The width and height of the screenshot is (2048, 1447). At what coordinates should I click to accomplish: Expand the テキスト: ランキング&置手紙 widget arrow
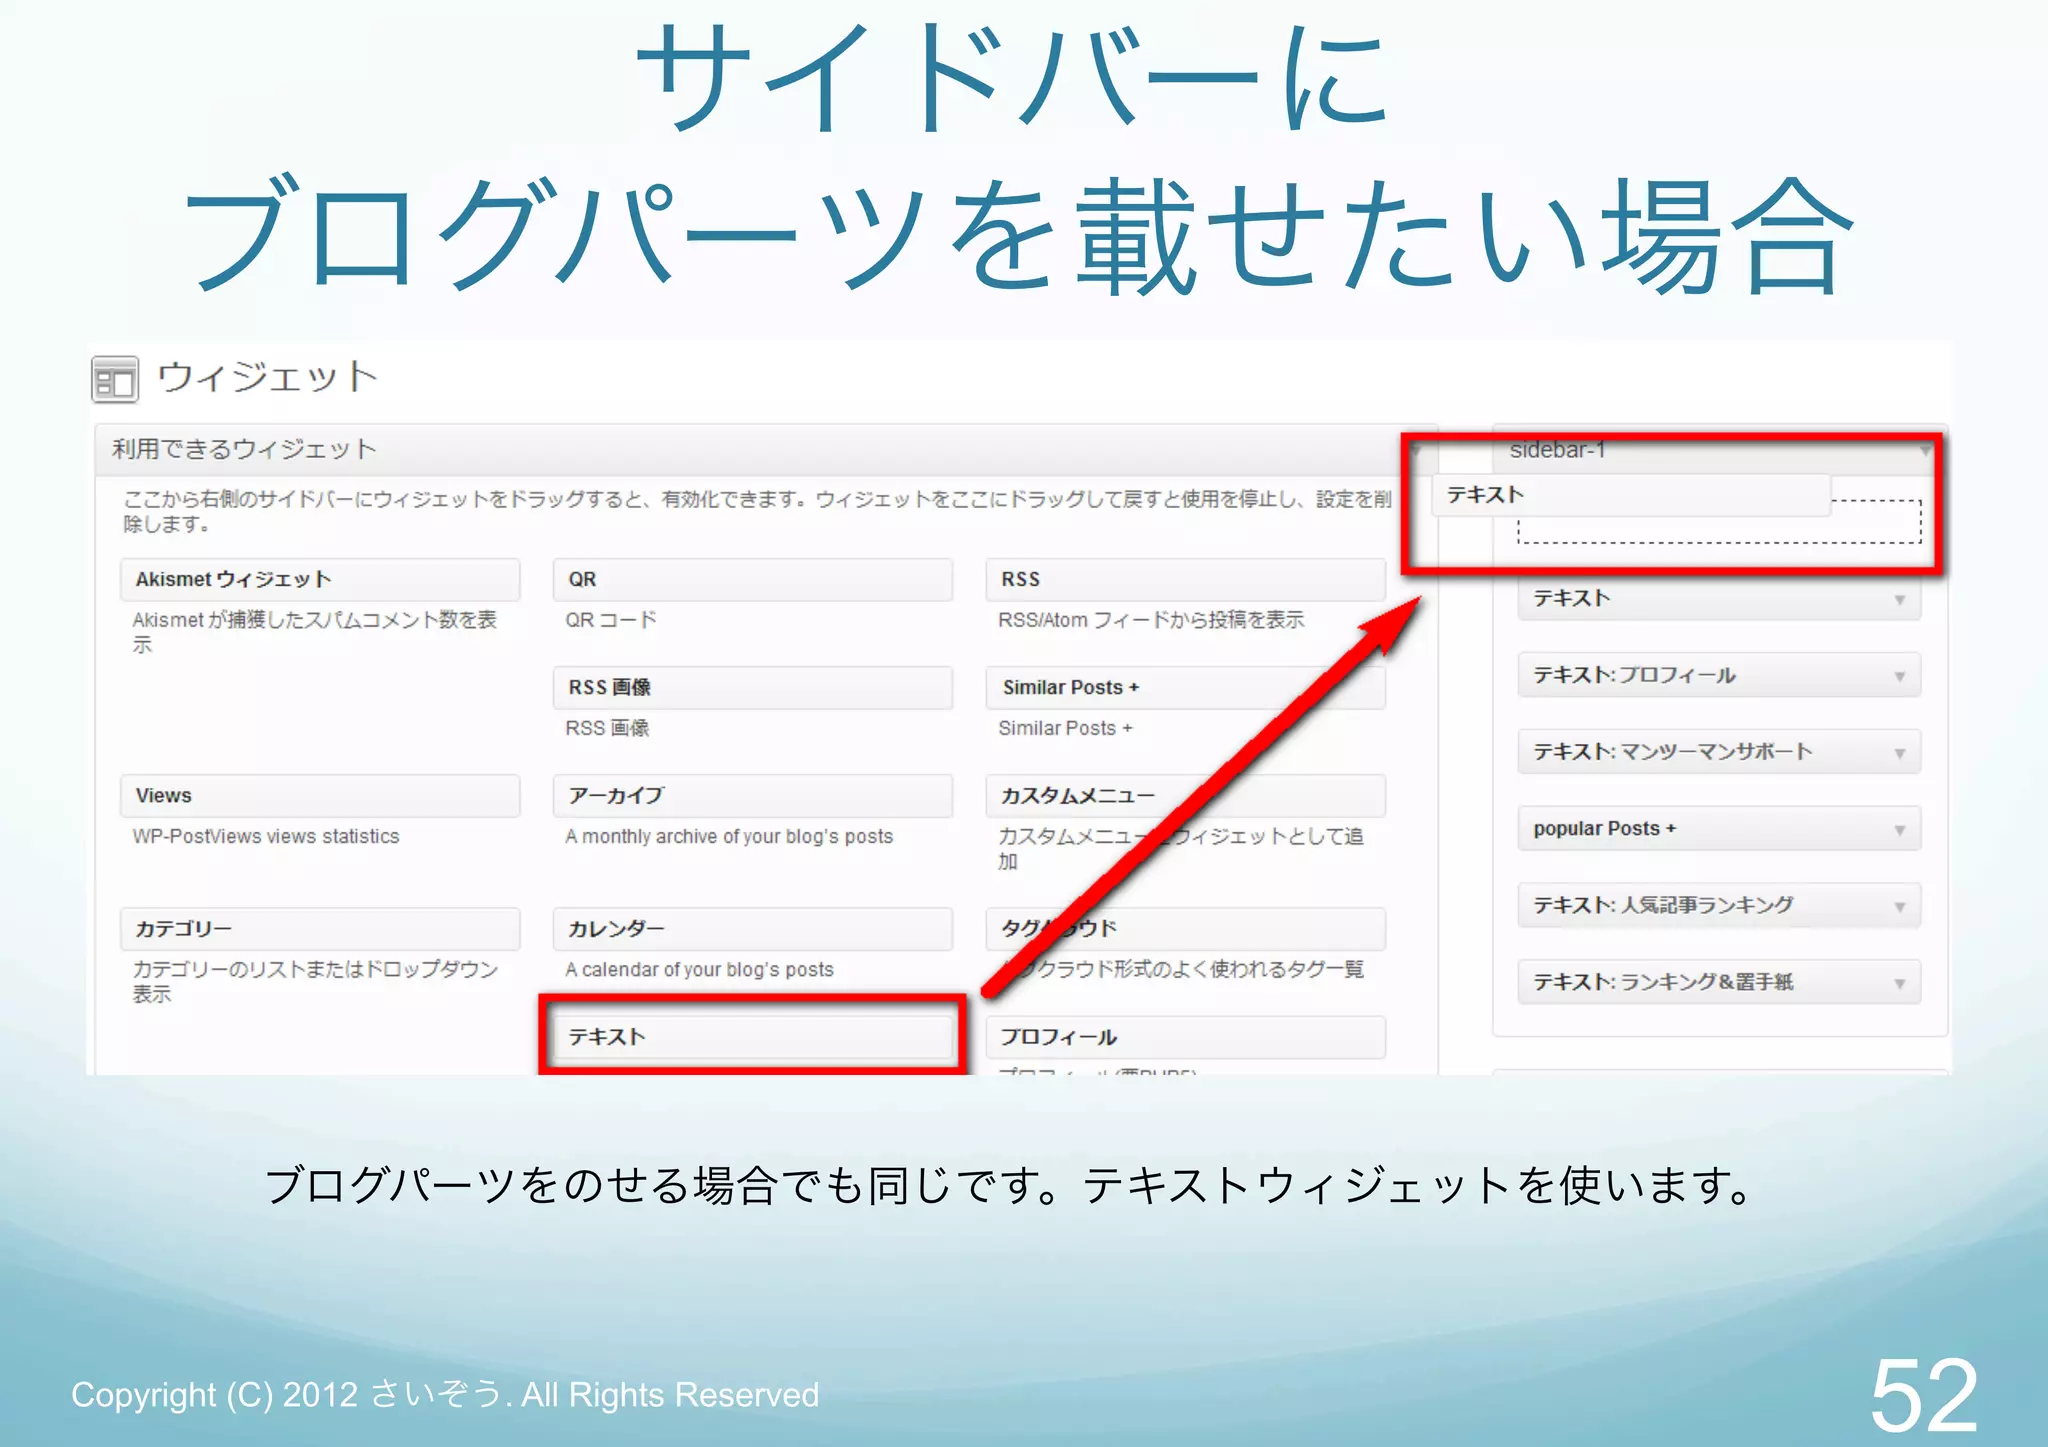point(1899,984)
